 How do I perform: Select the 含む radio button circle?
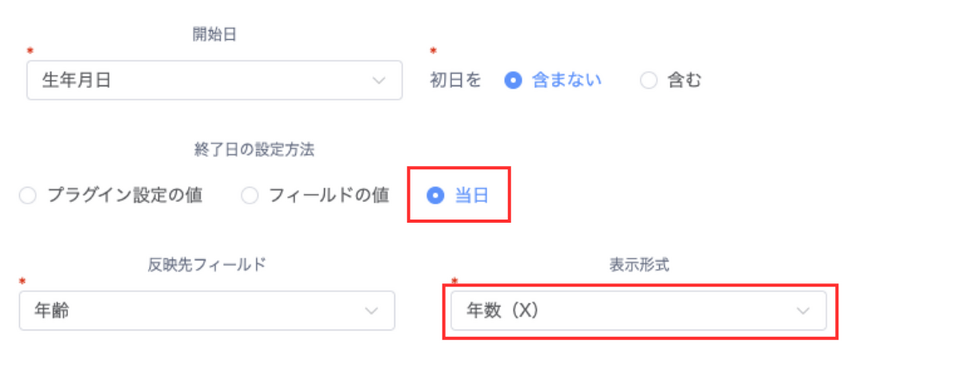point(648,80)
